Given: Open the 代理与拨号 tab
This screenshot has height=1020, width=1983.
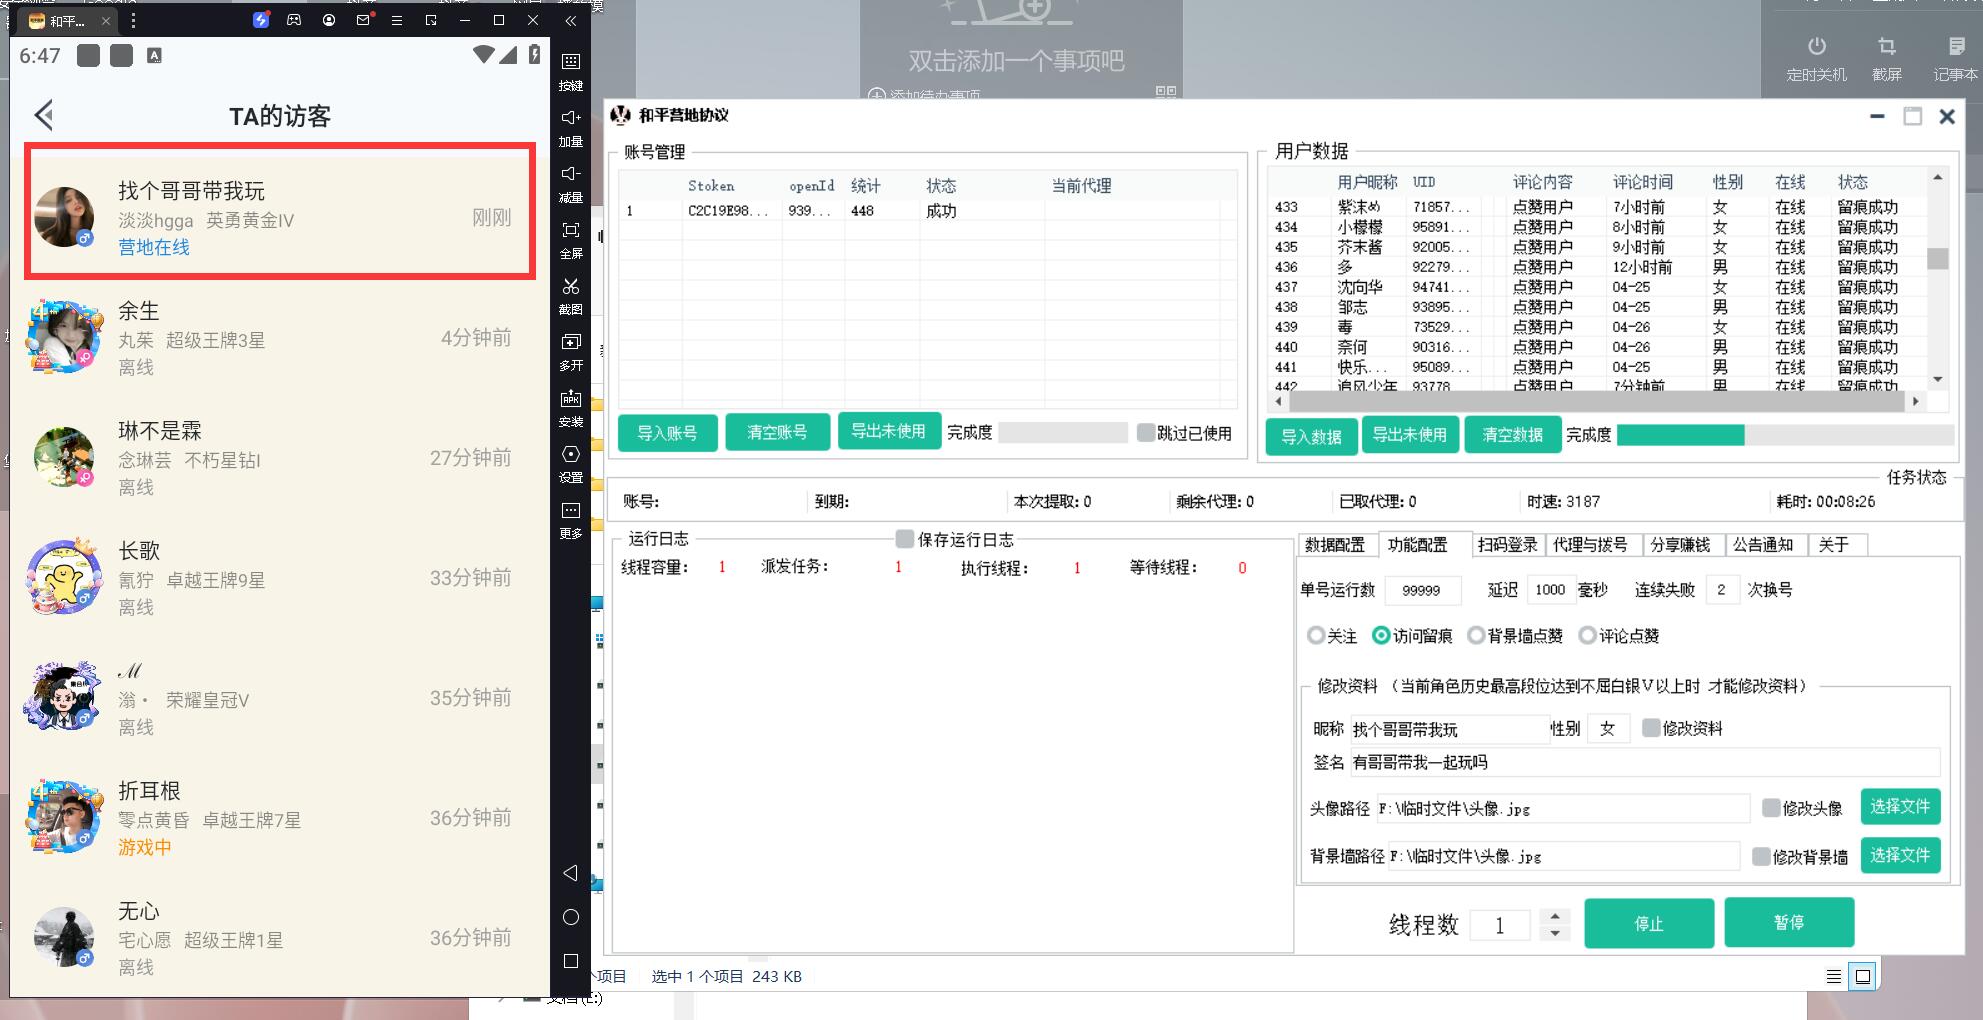Looking at the screenshot, I should click(x=1589, y=545).
